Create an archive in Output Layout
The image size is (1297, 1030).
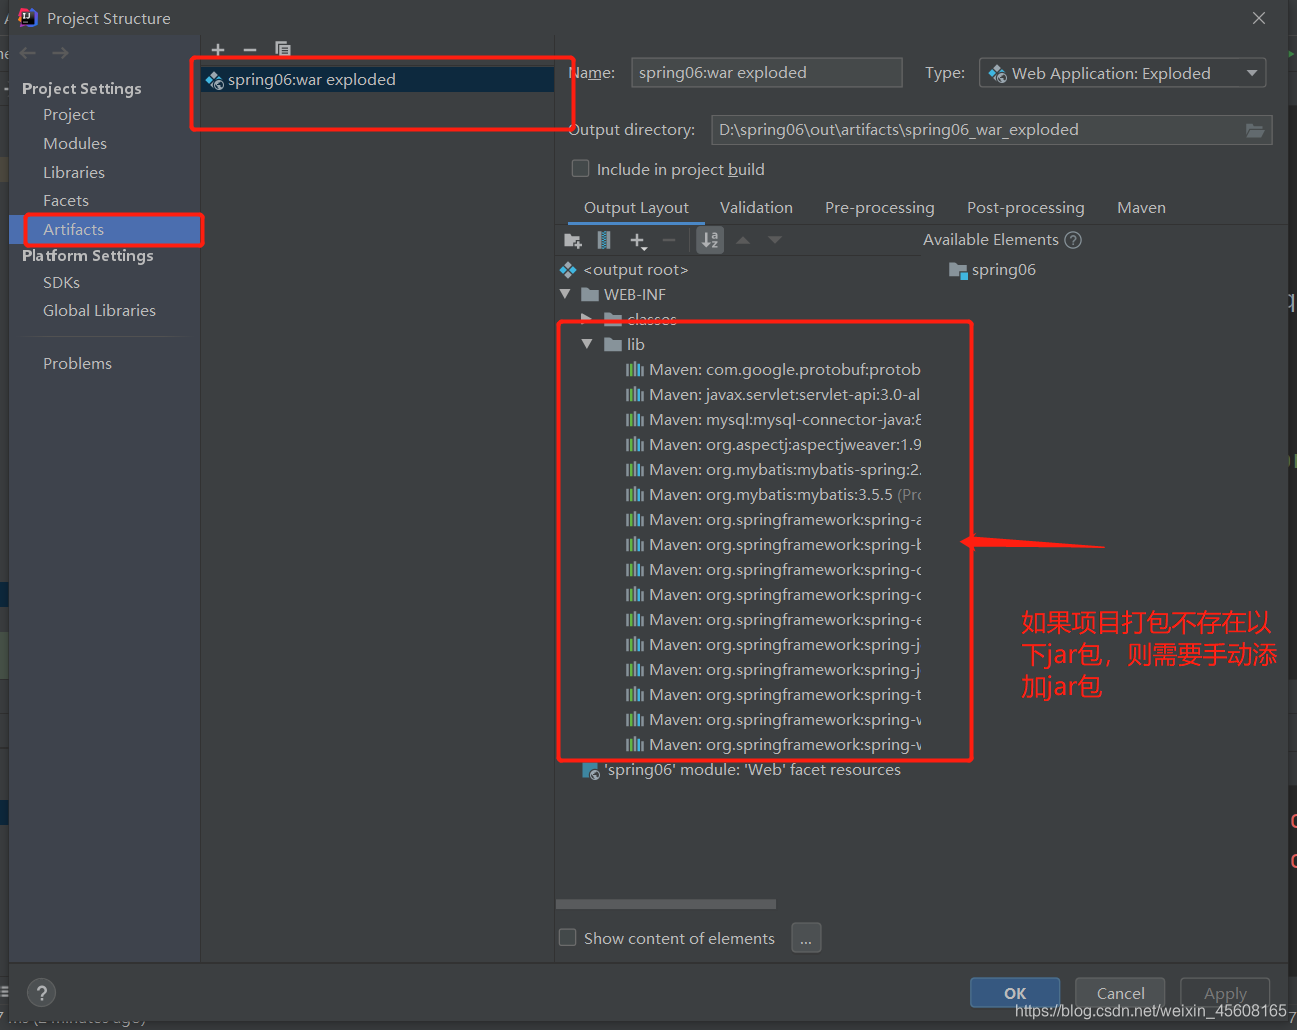click(604, 240)
